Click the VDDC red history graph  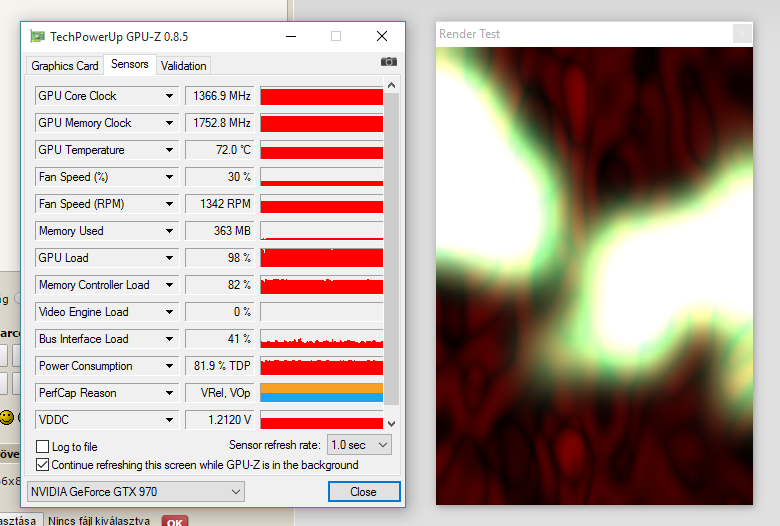321,420
